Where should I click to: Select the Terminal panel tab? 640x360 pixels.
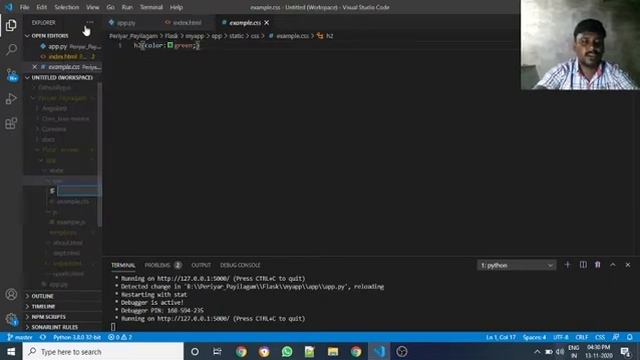123,265
